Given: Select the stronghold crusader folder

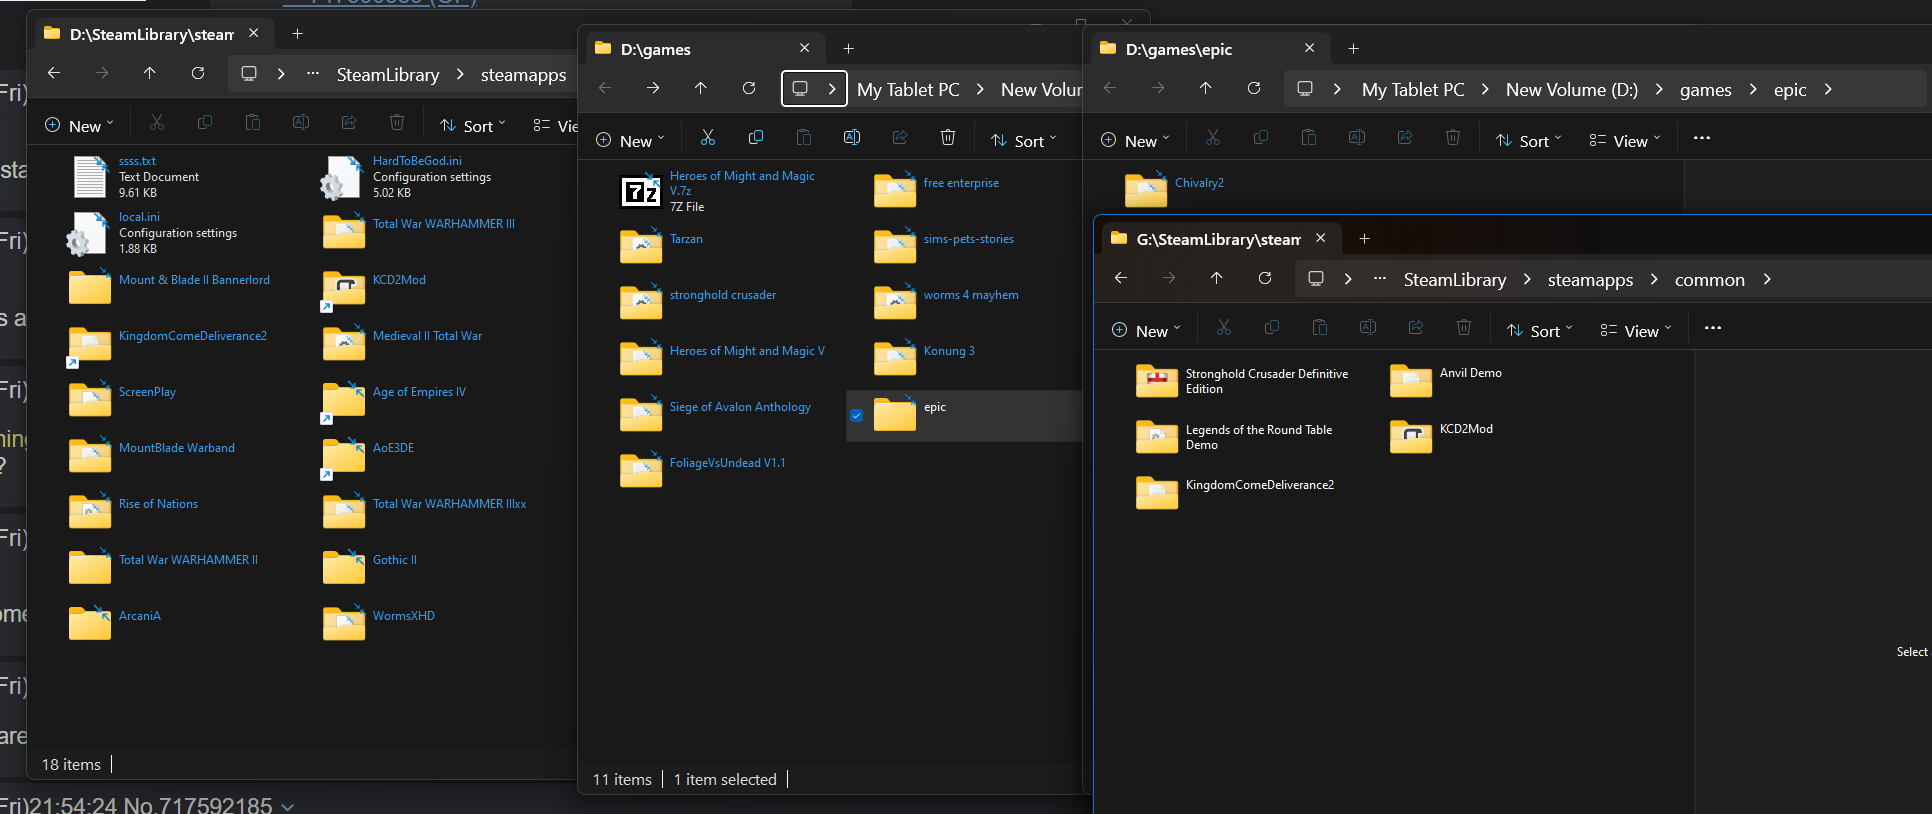Looking at the screenshot, I should pos(698,302).
